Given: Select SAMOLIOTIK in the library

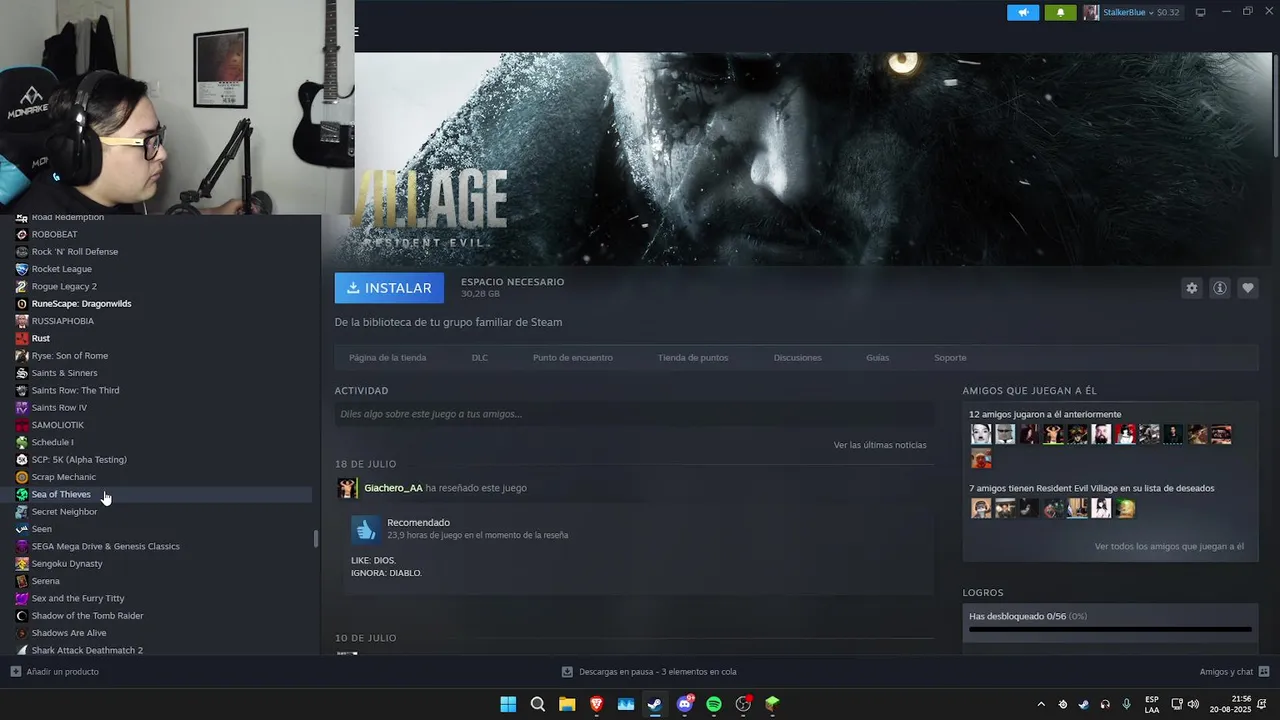Looking at the screenshot, I should [57, 425].
